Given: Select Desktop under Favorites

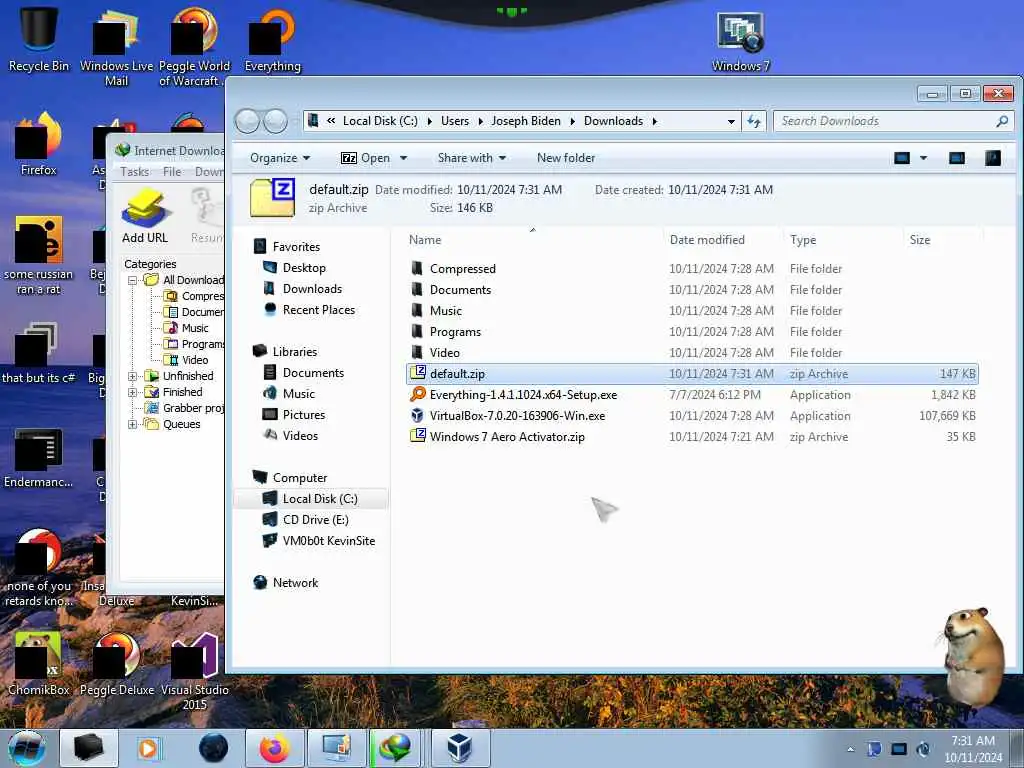Looking at the screenshot, I should tap(304, 268).
